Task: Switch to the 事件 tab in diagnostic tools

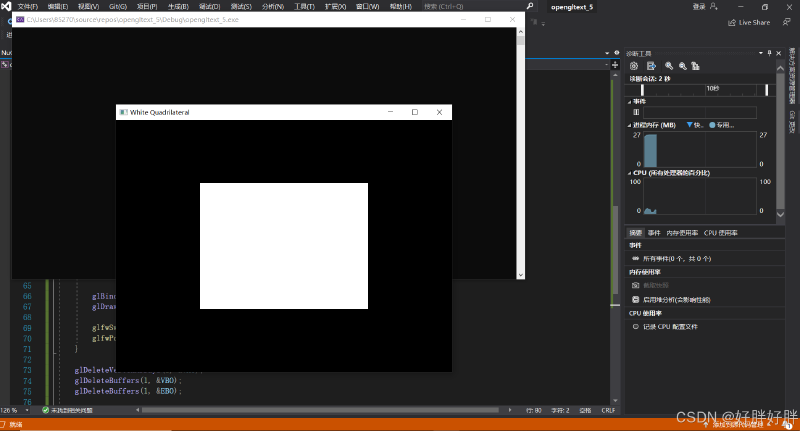Action: point(654,233)
